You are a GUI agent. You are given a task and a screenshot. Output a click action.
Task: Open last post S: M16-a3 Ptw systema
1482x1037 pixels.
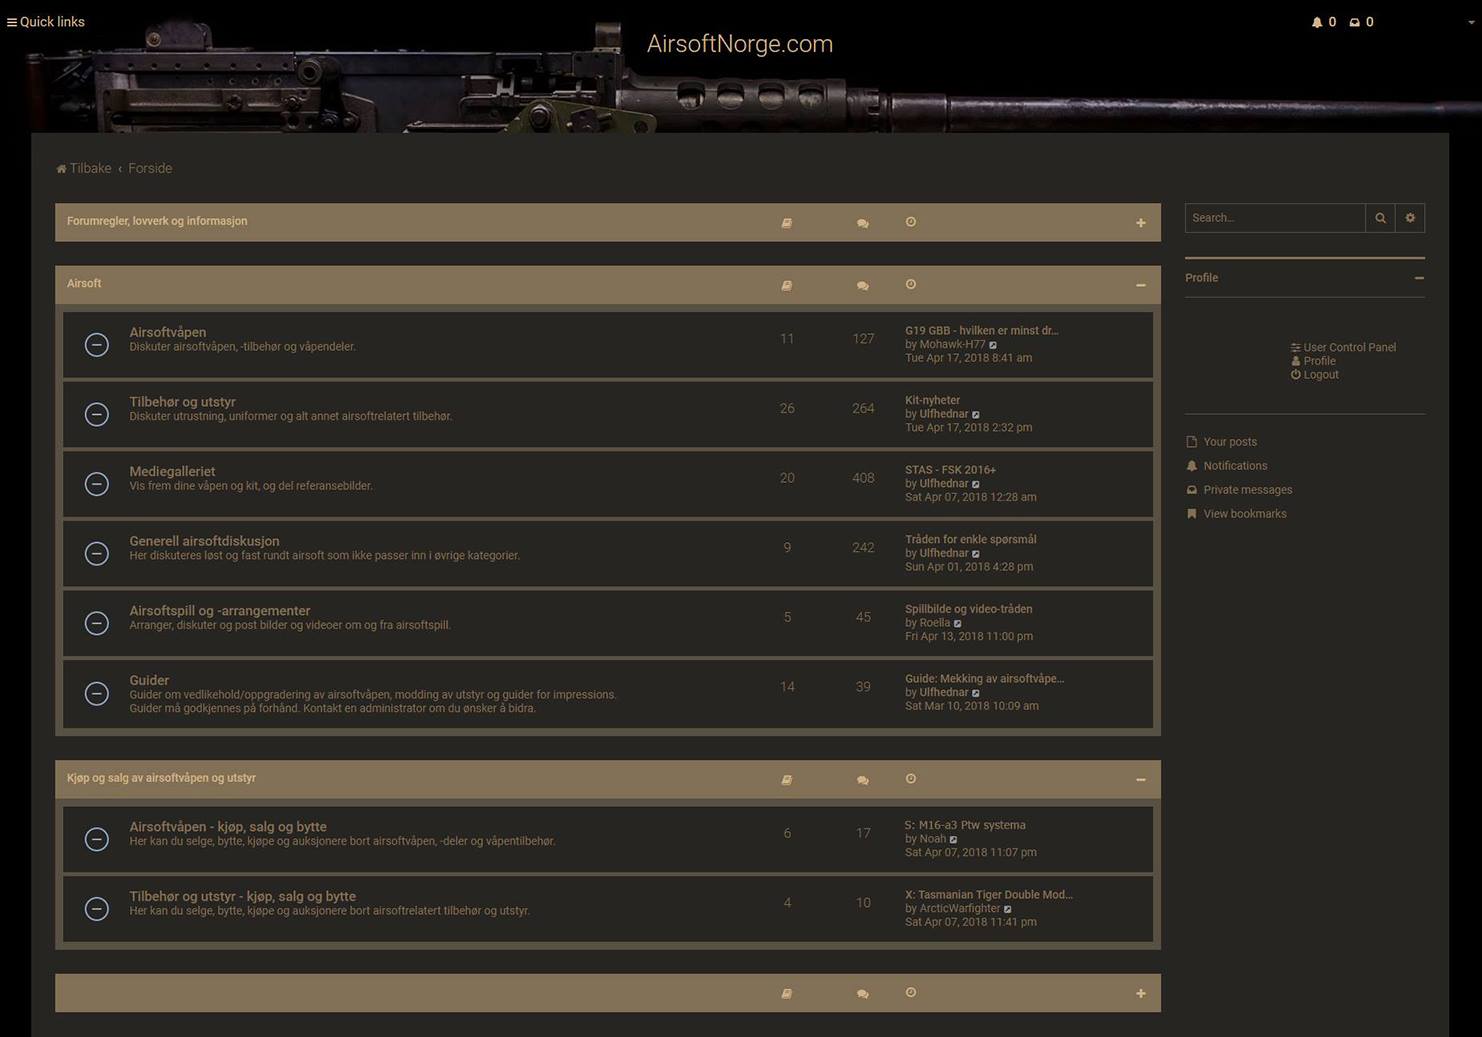click(965, 826)
